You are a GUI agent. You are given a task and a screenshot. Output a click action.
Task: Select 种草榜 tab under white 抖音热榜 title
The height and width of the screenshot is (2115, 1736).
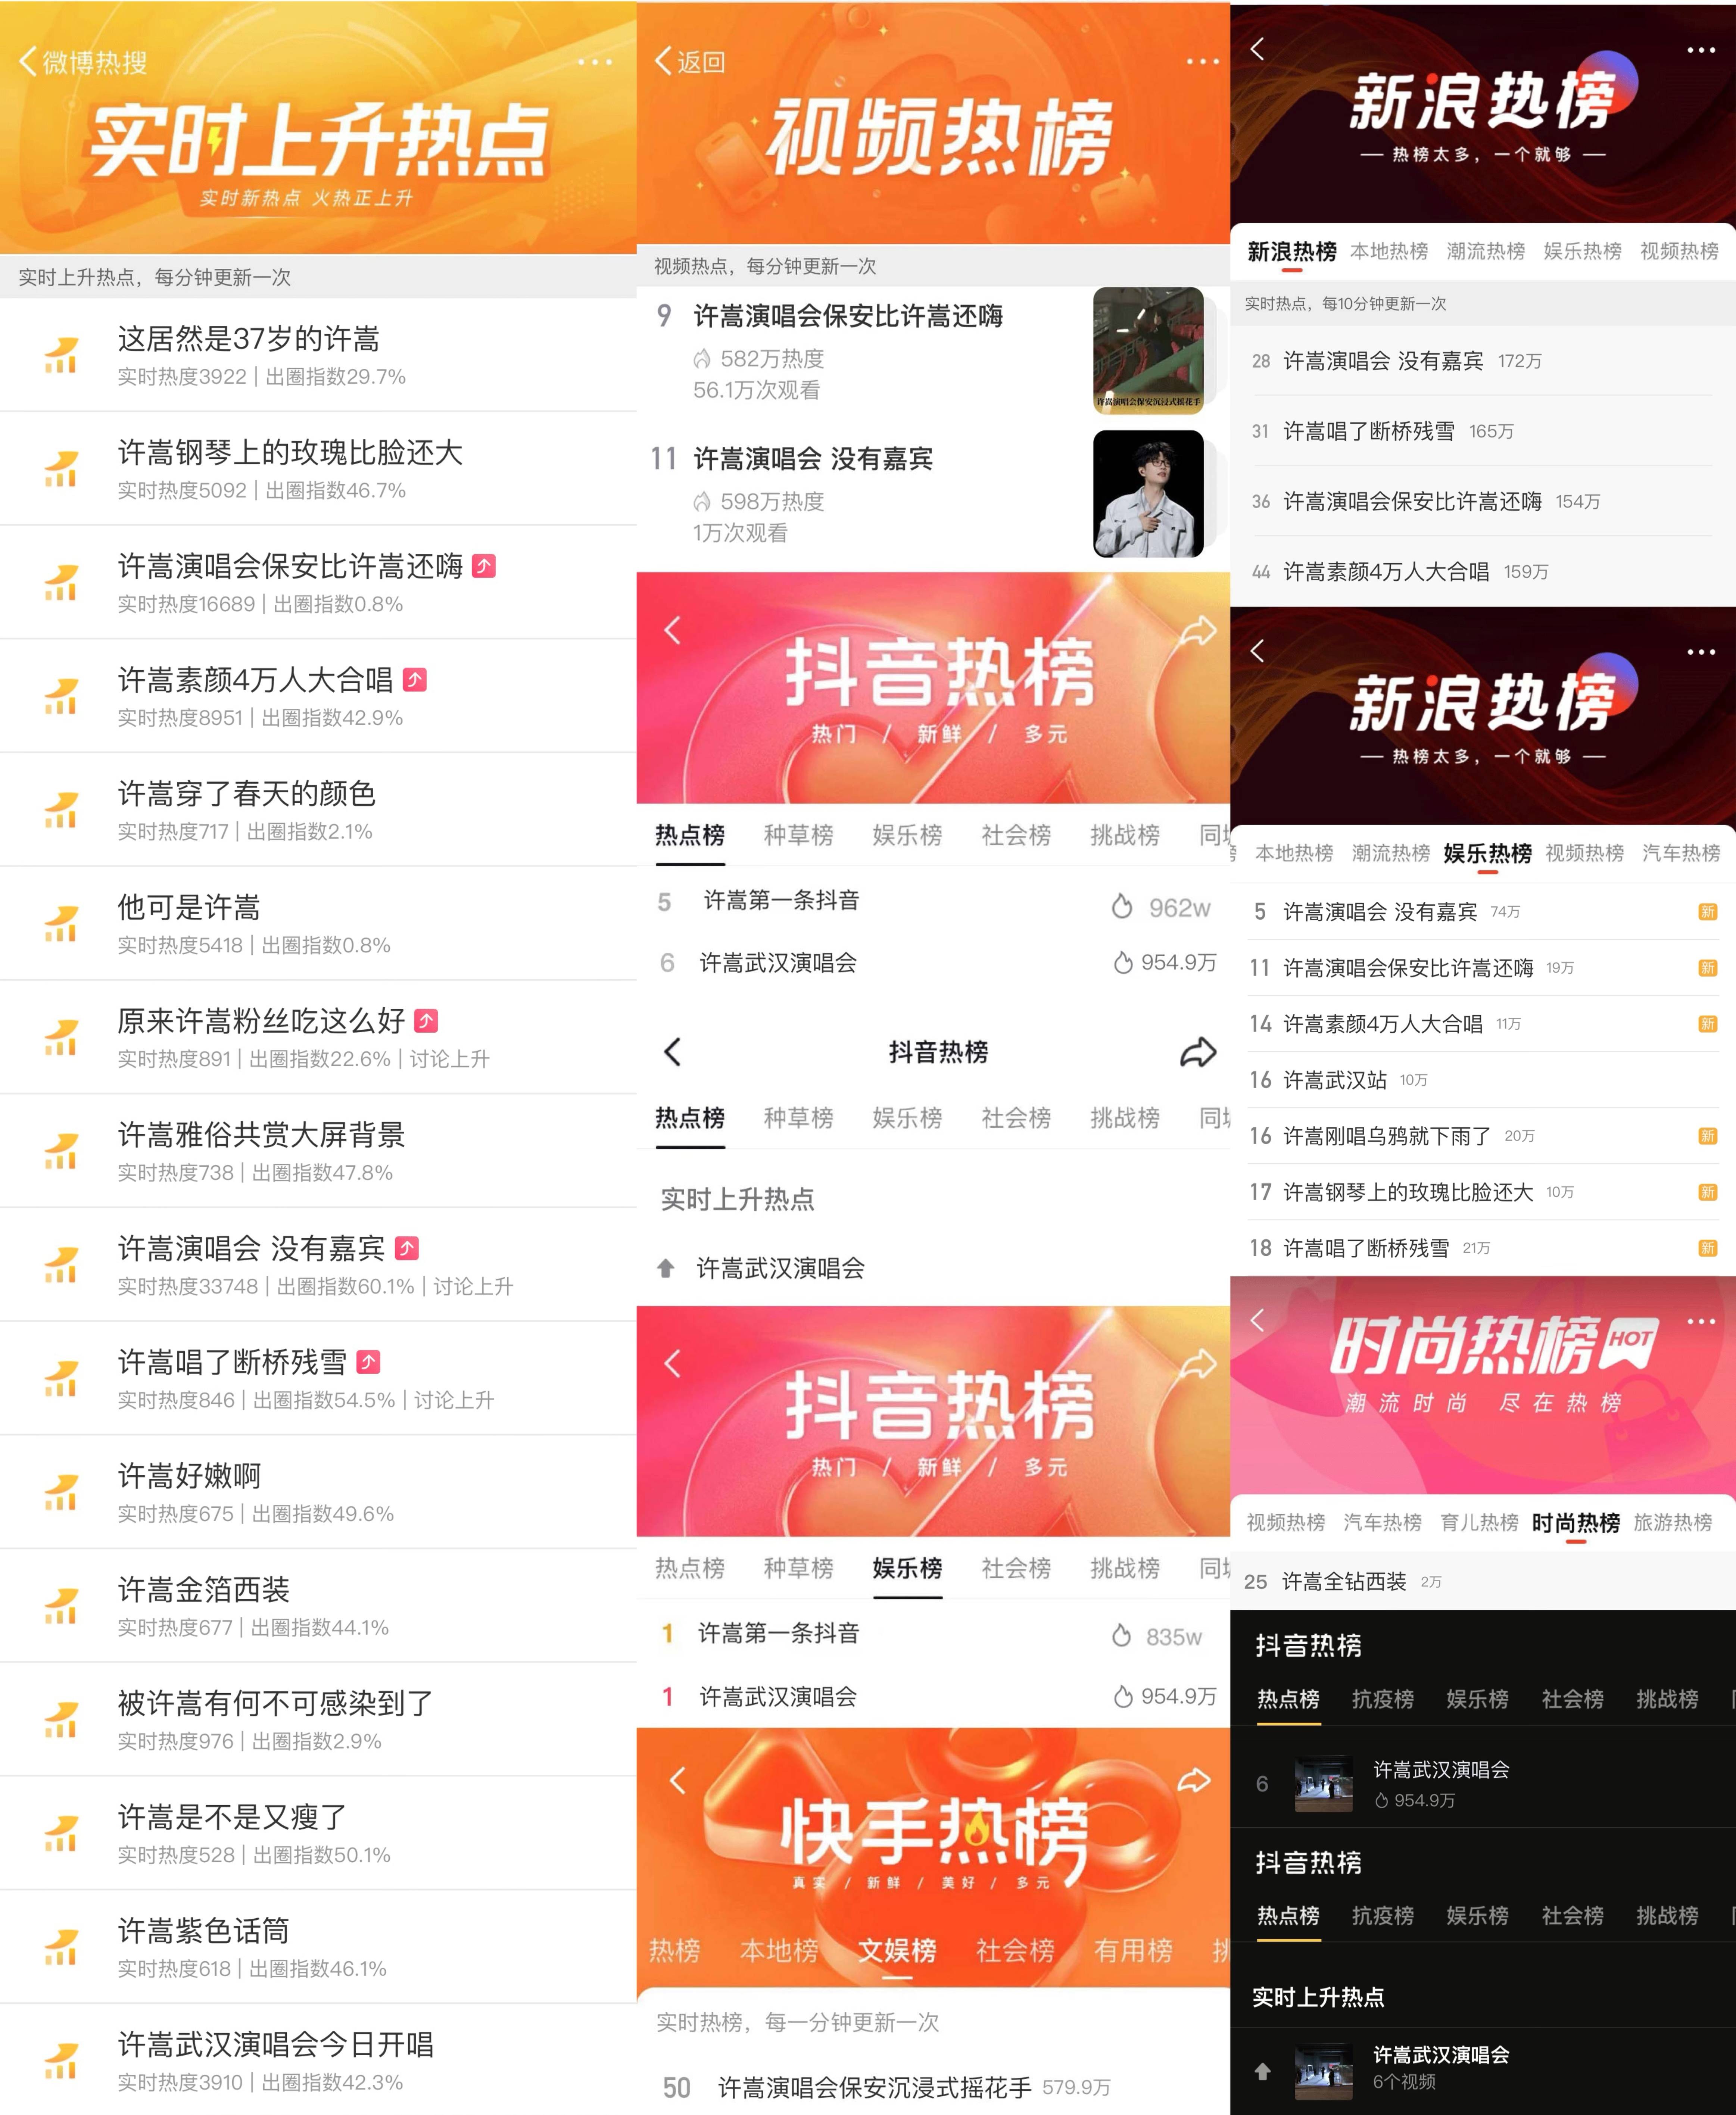point(798,1118)
